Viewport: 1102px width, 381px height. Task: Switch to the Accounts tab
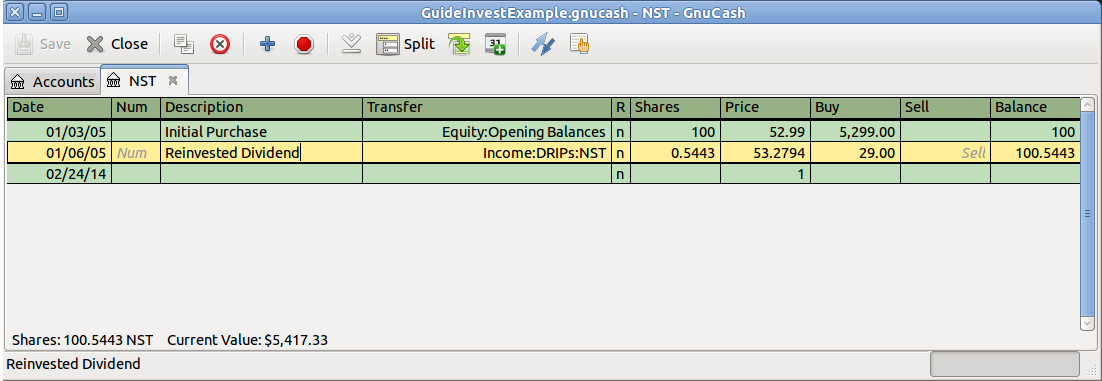(53, 82)
